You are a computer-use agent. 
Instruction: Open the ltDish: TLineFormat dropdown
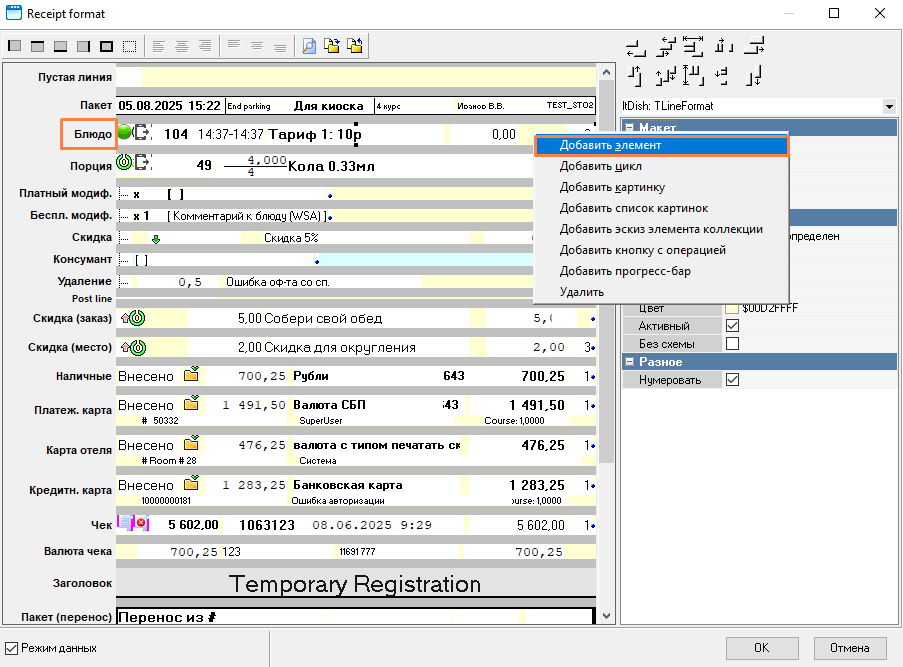click(x=888, y=106)
